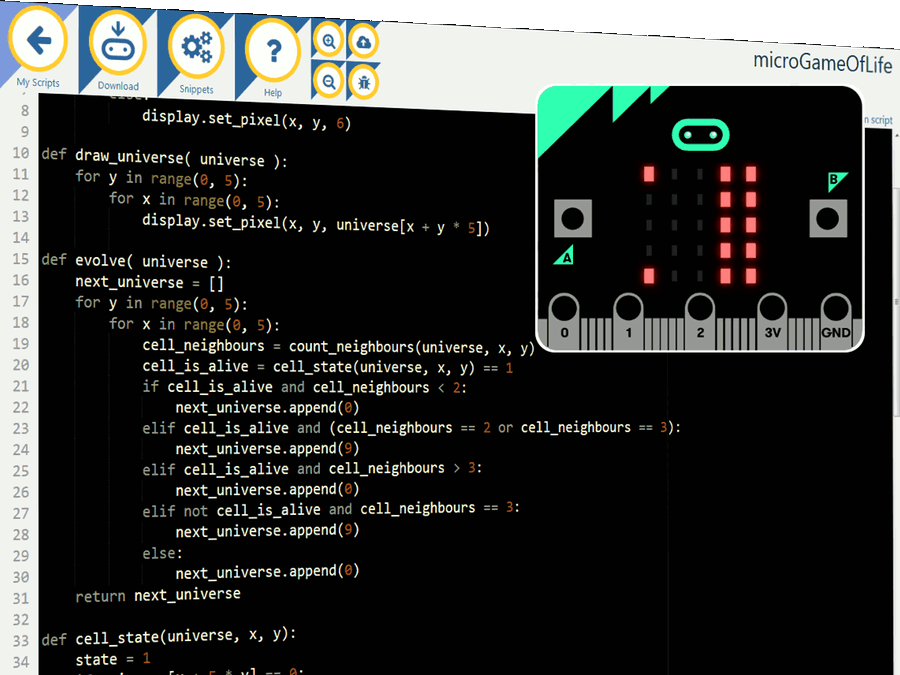The width and height of the screenshot is (900, 675).
Task: Click pin 0 on simulator
Action: pos(564,321)
